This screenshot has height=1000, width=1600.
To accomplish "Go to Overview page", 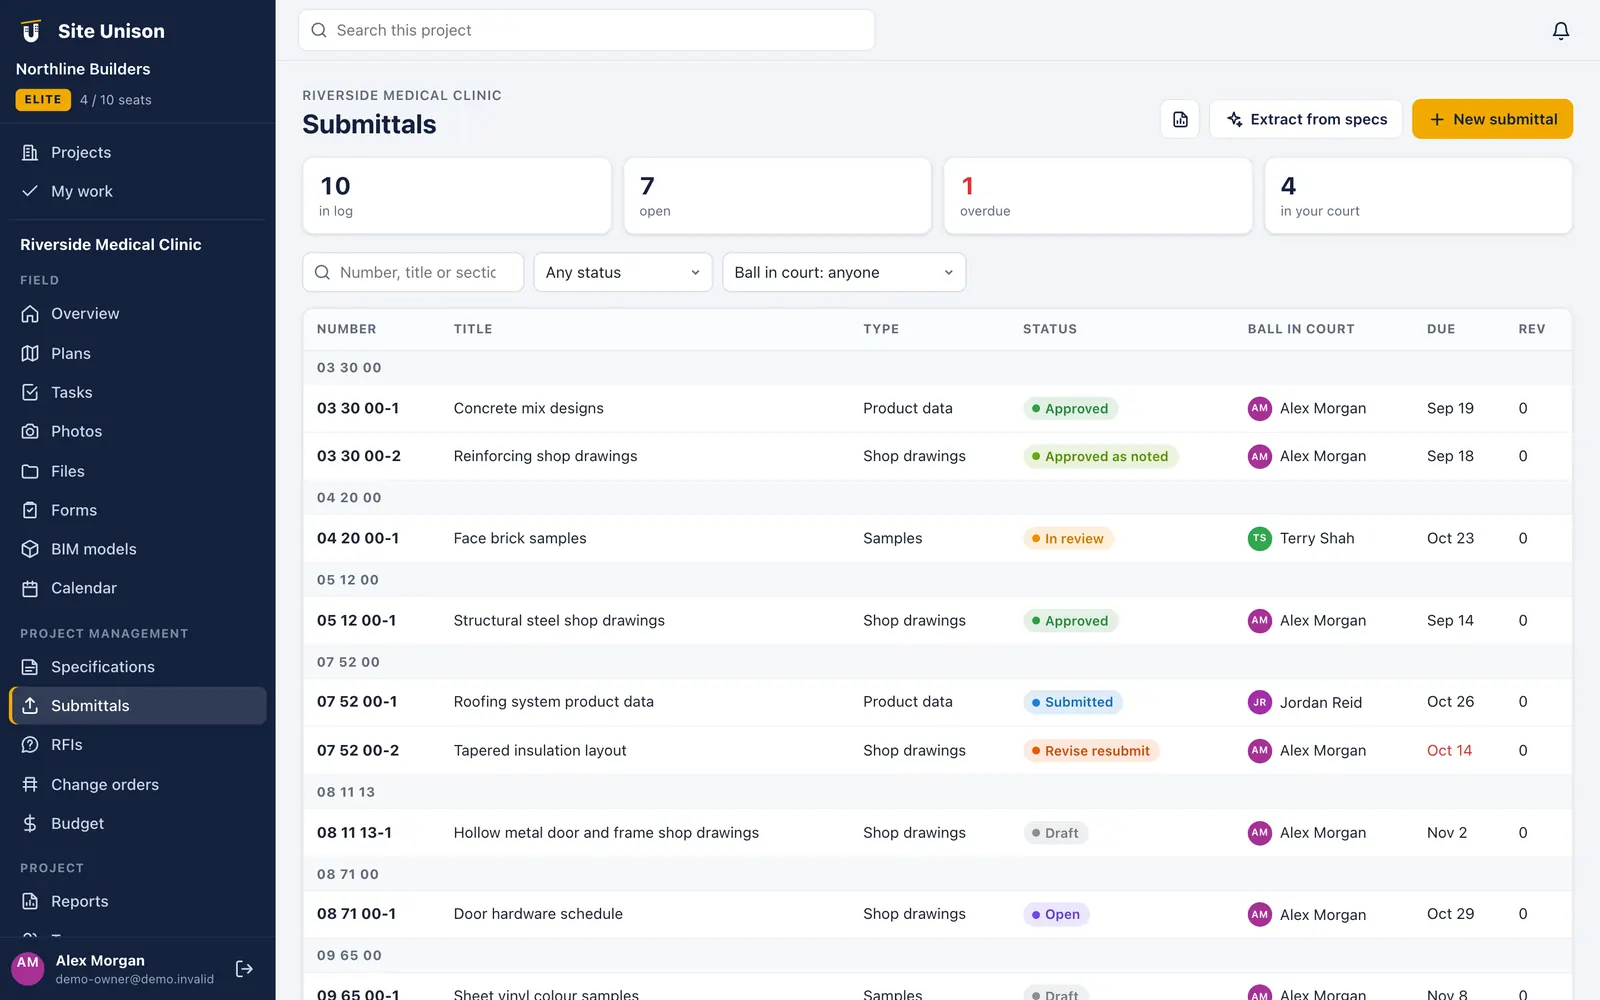I will pos(137,314).
